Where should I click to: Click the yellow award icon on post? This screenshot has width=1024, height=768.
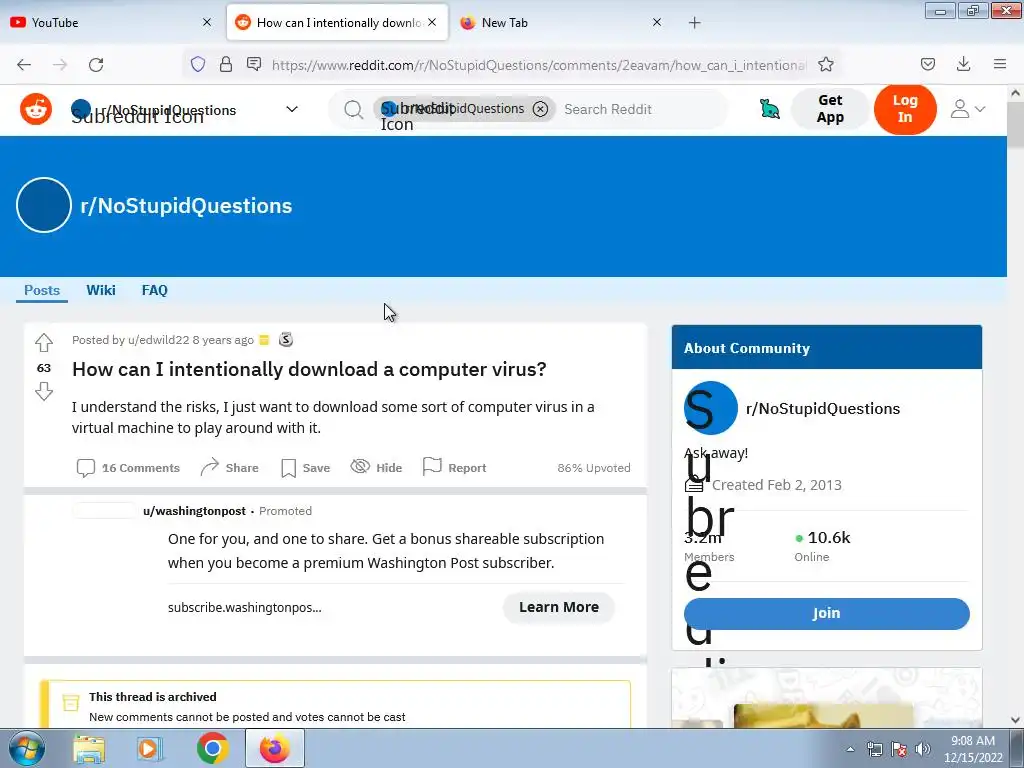(x=264, y=340)
